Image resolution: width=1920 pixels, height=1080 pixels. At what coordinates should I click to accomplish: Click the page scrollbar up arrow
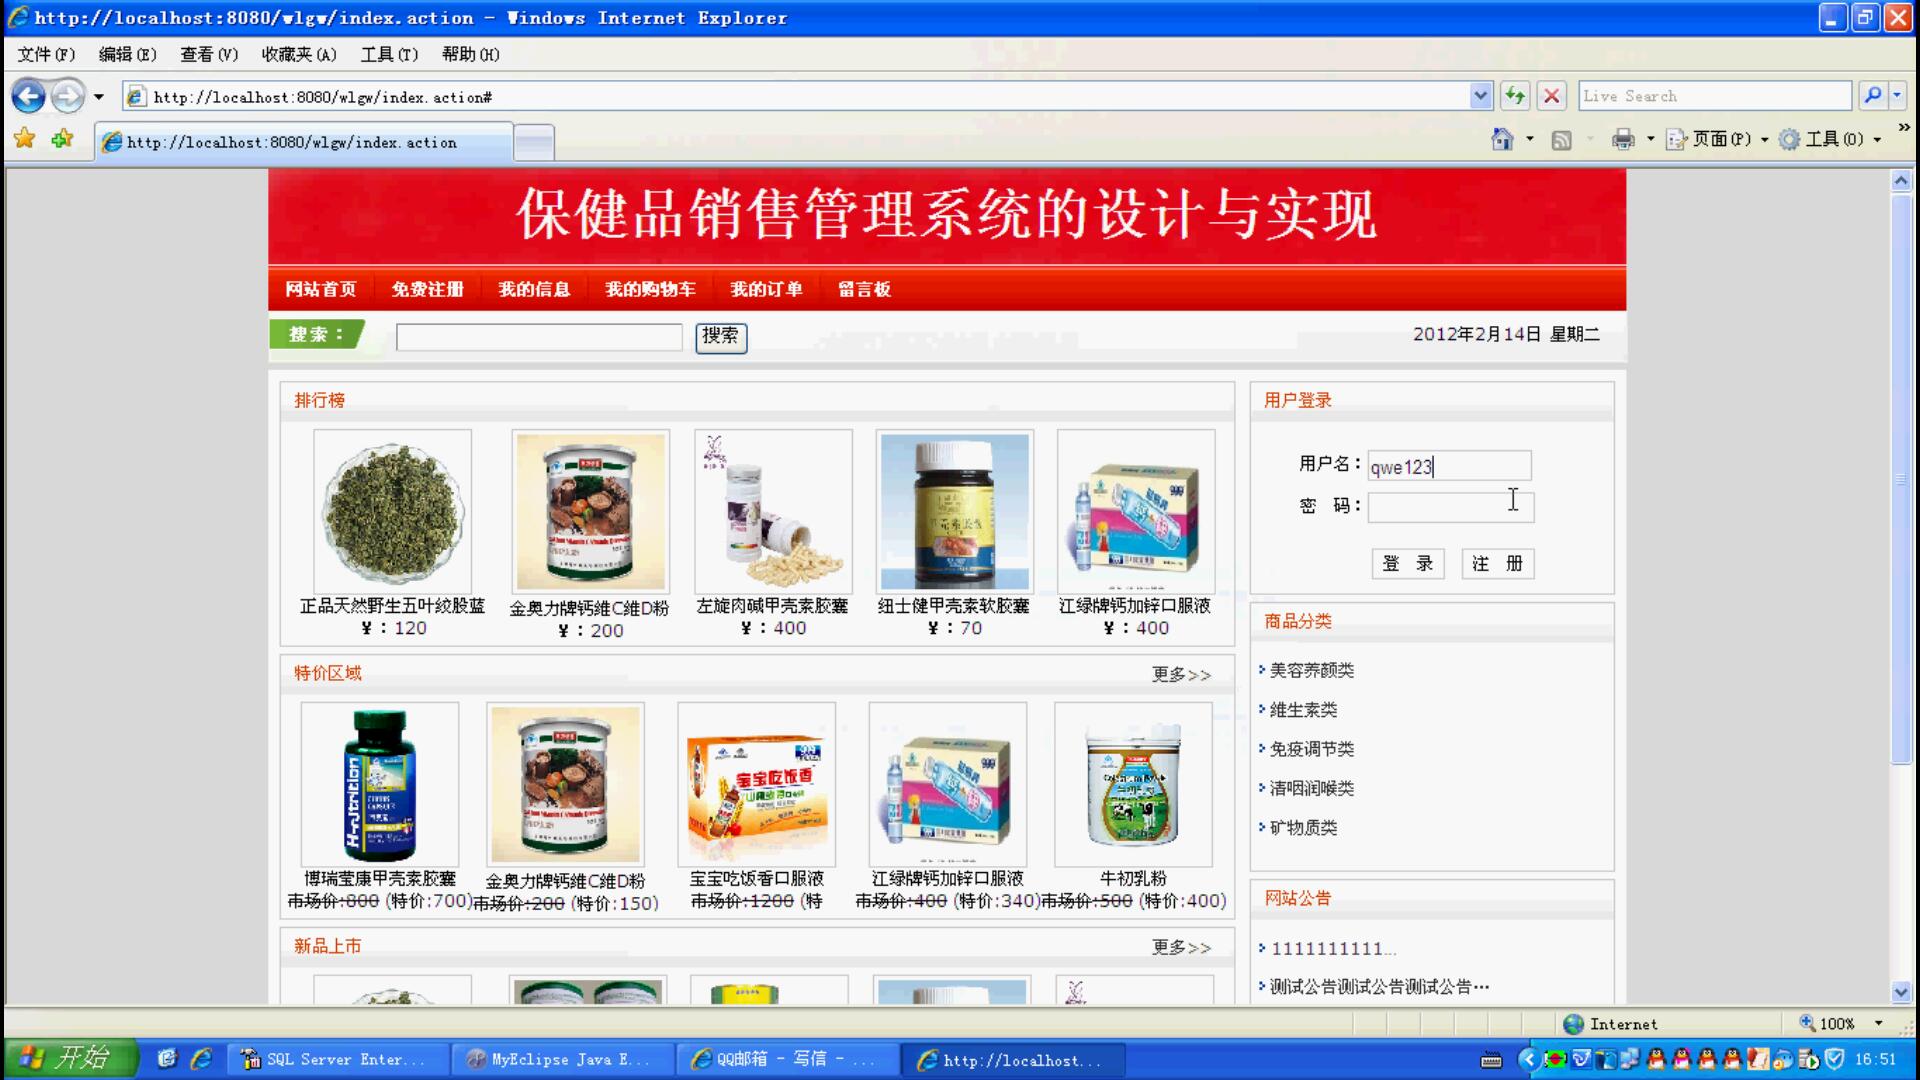tap(1901, 181)
